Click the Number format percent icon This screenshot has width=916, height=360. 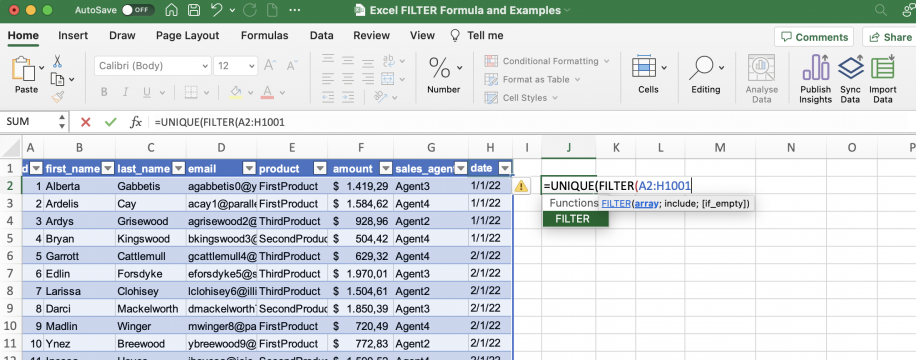439,68
